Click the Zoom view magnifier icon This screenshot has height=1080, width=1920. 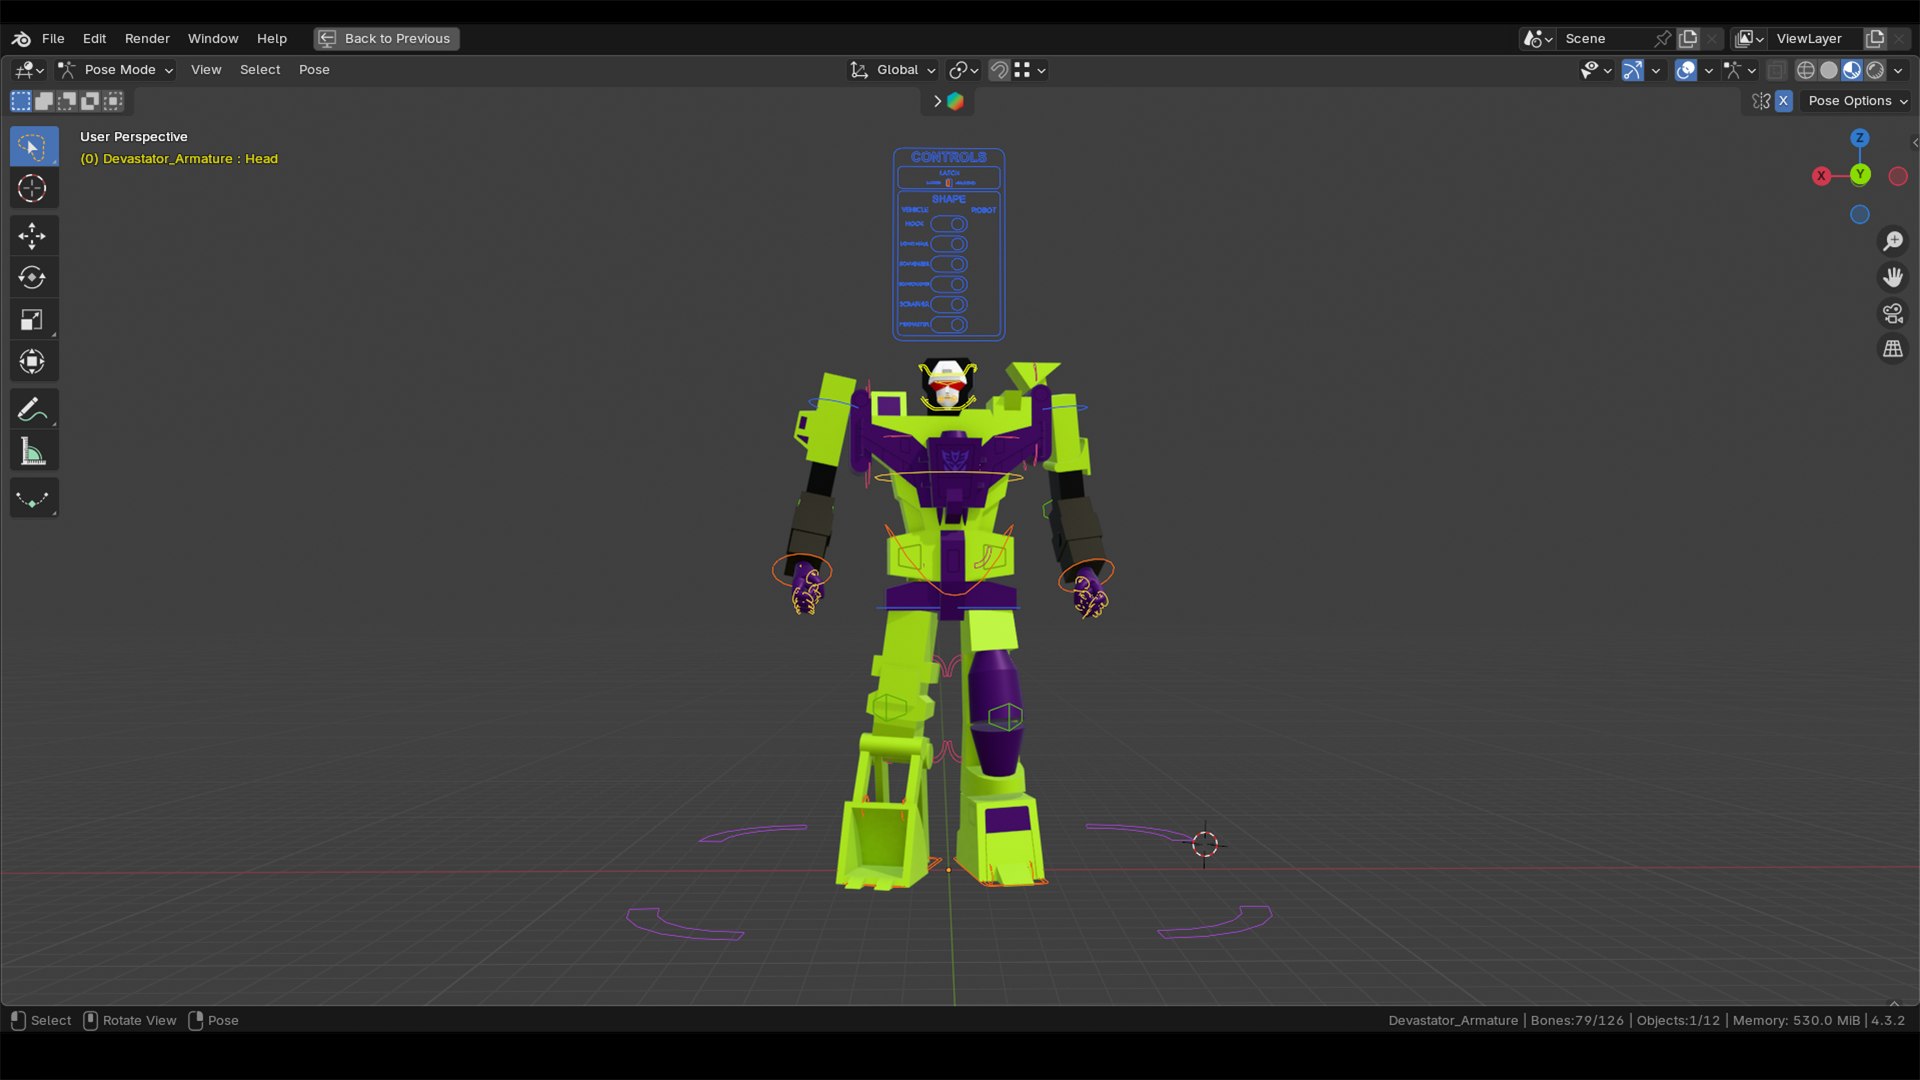[x=1893, y=242]
